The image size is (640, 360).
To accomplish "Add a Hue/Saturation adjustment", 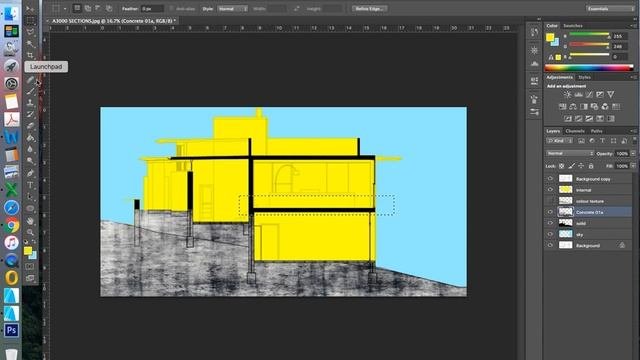I will 562,107.
